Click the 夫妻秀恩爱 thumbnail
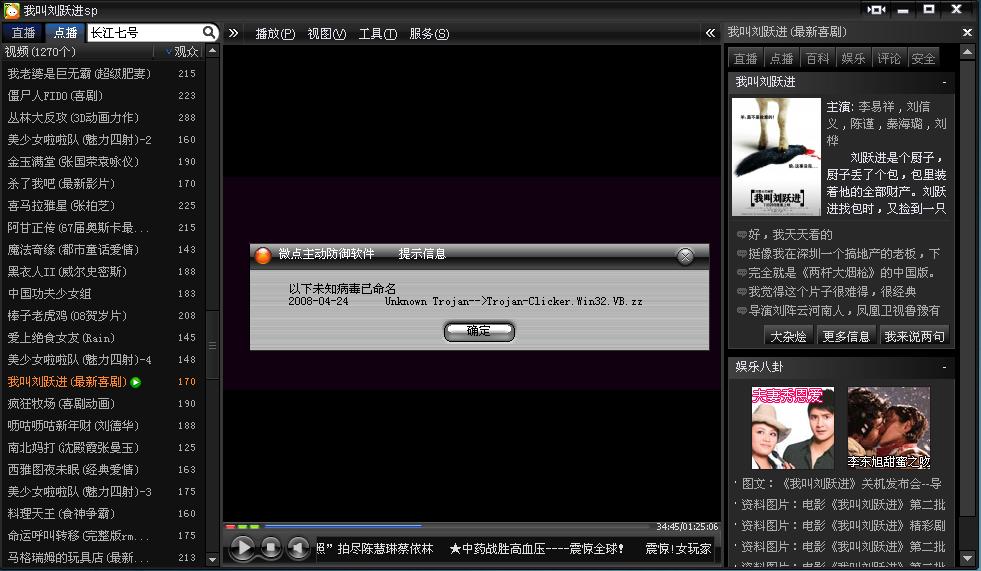The height and width of the screenshot is (571, 981). (793, 428)
